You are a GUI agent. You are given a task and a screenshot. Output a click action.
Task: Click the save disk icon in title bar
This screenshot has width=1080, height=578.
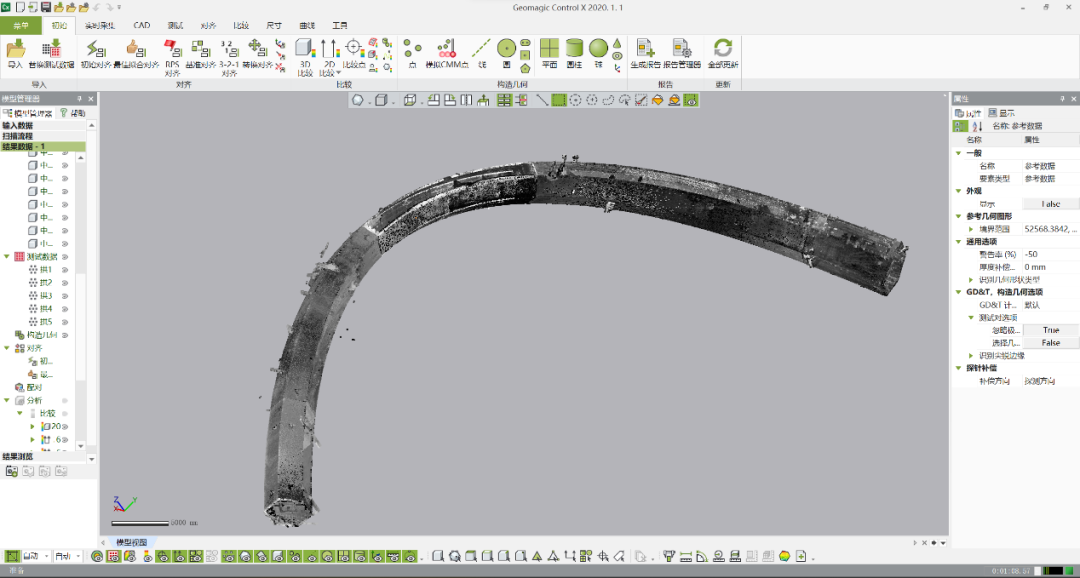coord(46,7)
